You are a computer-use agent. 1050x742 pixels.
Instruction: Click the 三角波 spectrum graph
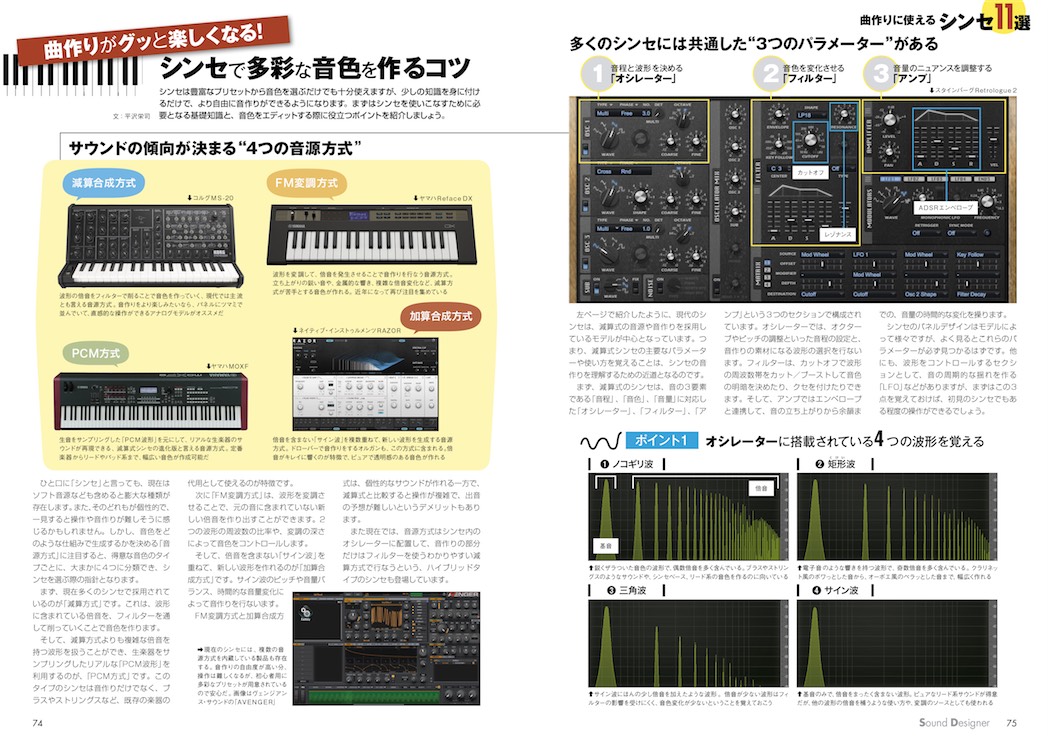coord(688,644)
